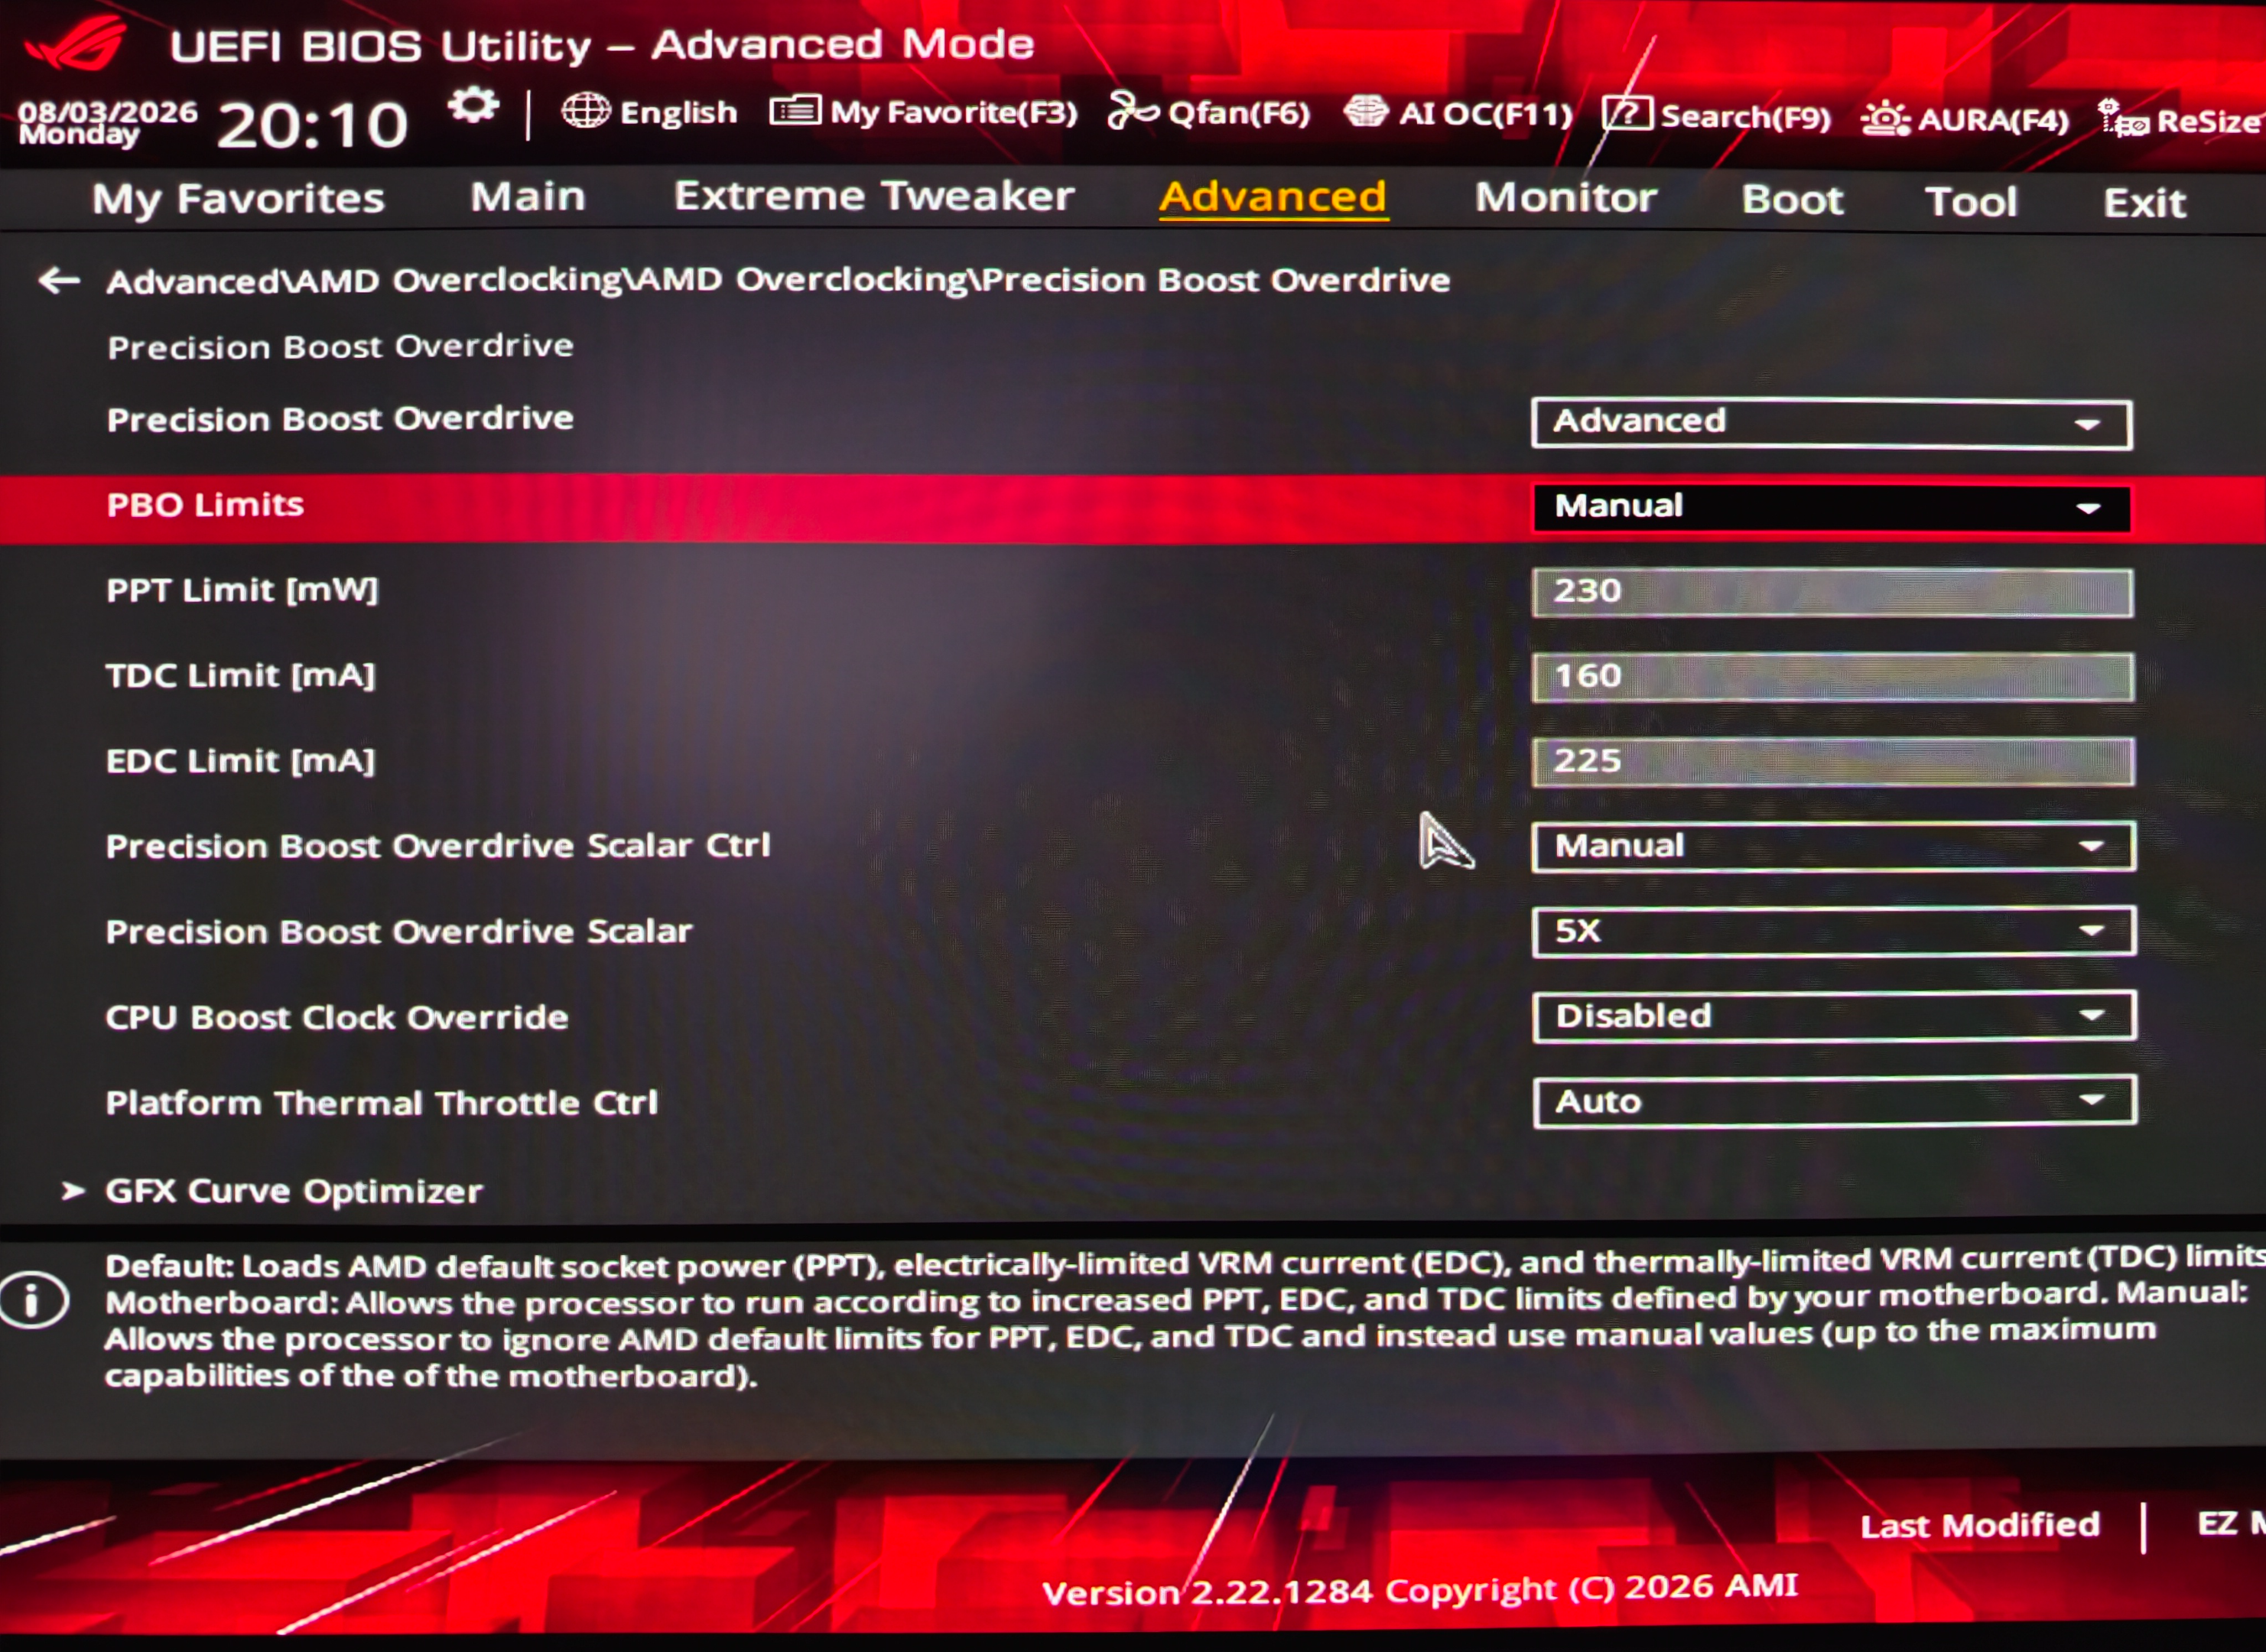The width and height of the screenshot is (2266, 1652).
Task: Click the Version 2.22.1284 copyright text
Action: pyautogui.click(x=1420, y=1589)
